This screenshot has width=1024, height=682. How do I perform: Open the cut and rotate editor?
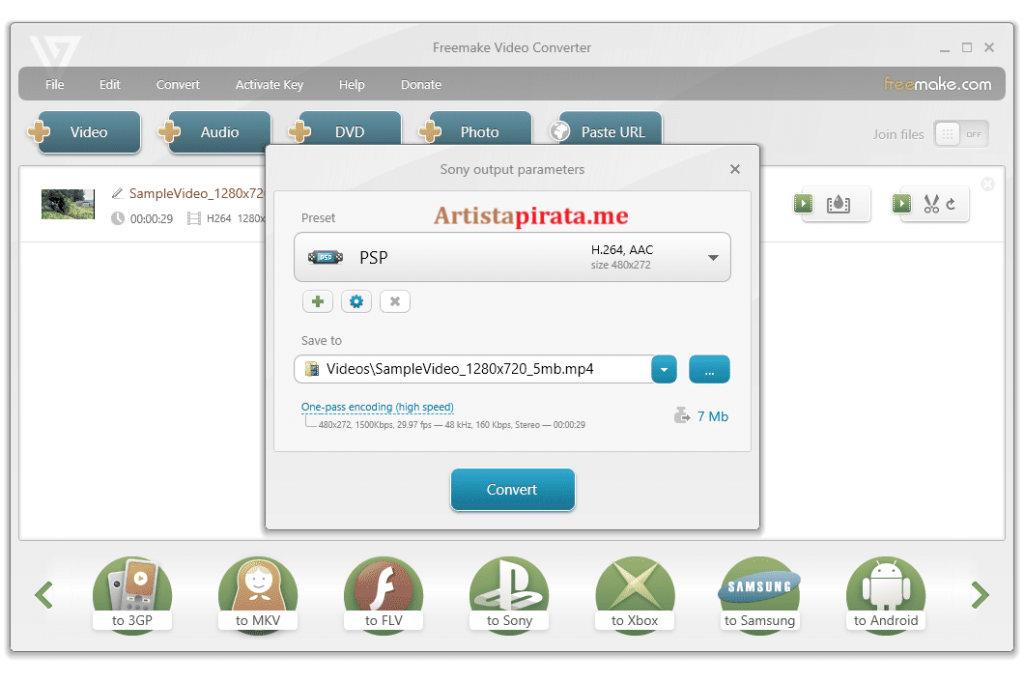tap(930, 204)
